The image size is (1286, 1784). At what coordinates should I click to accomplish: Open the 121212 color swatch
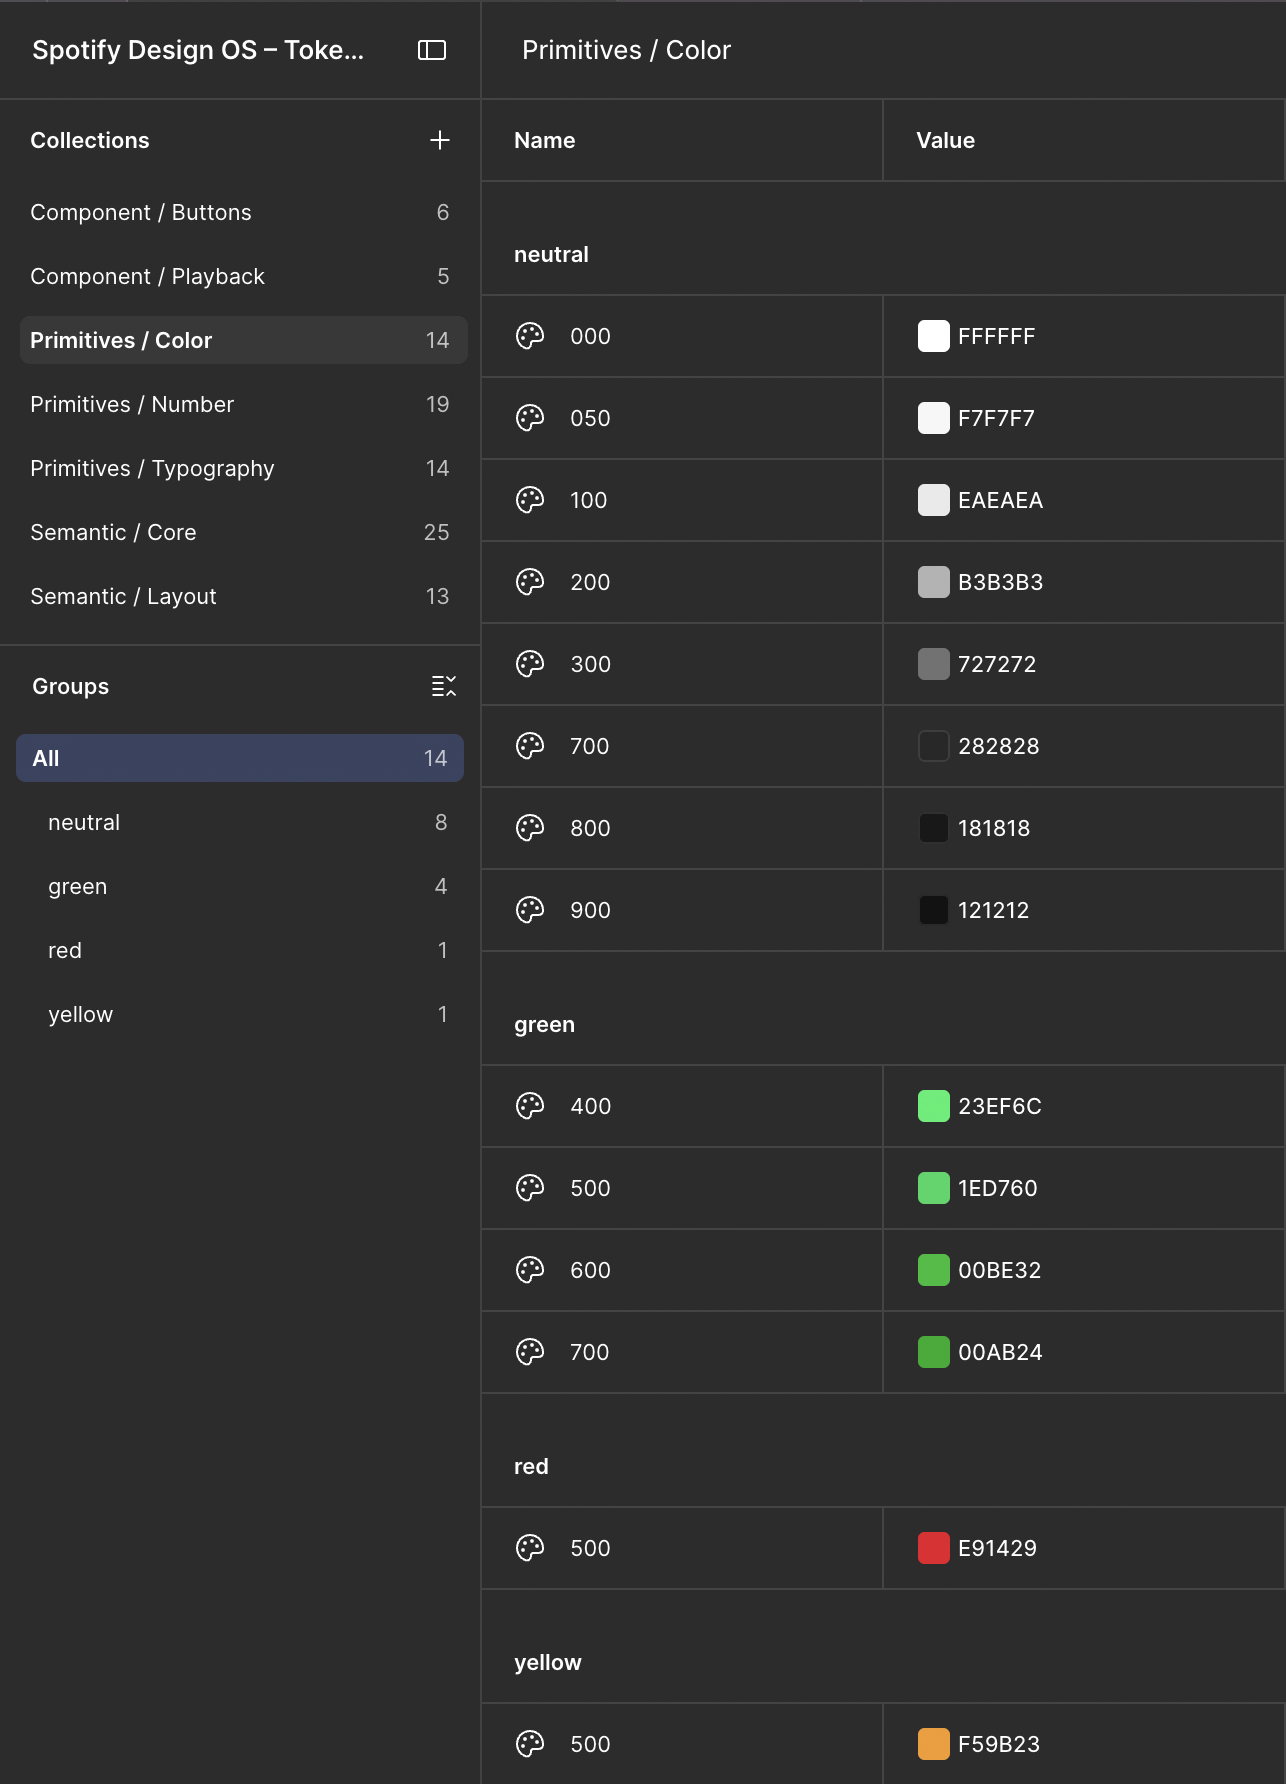(x=933, y=910)
